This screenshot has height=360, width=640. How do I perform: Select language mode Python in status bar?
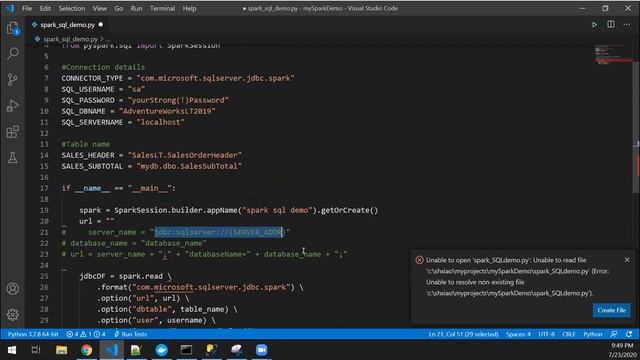tap(593, 334)
